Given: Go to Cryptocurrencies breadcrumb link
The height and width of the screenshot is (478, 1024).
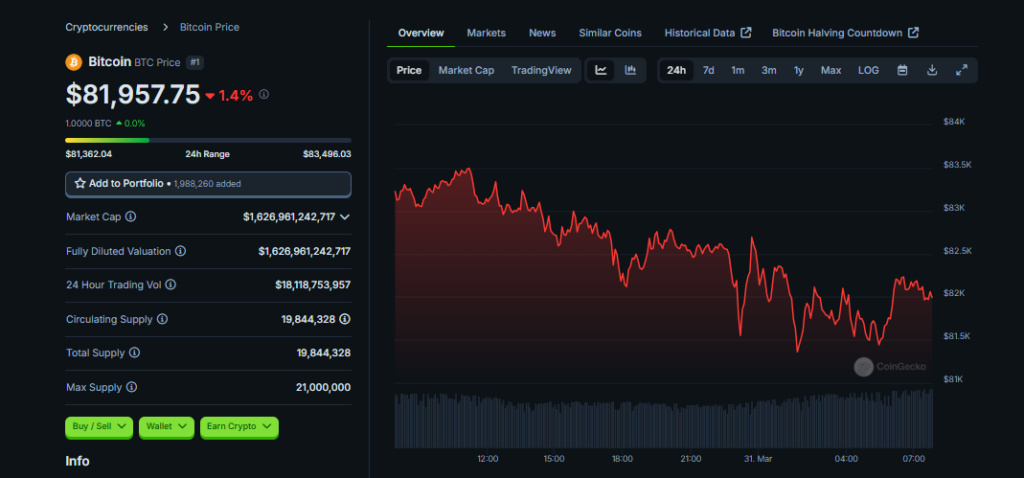Looking at the screenshot, I should coord(106,27).
